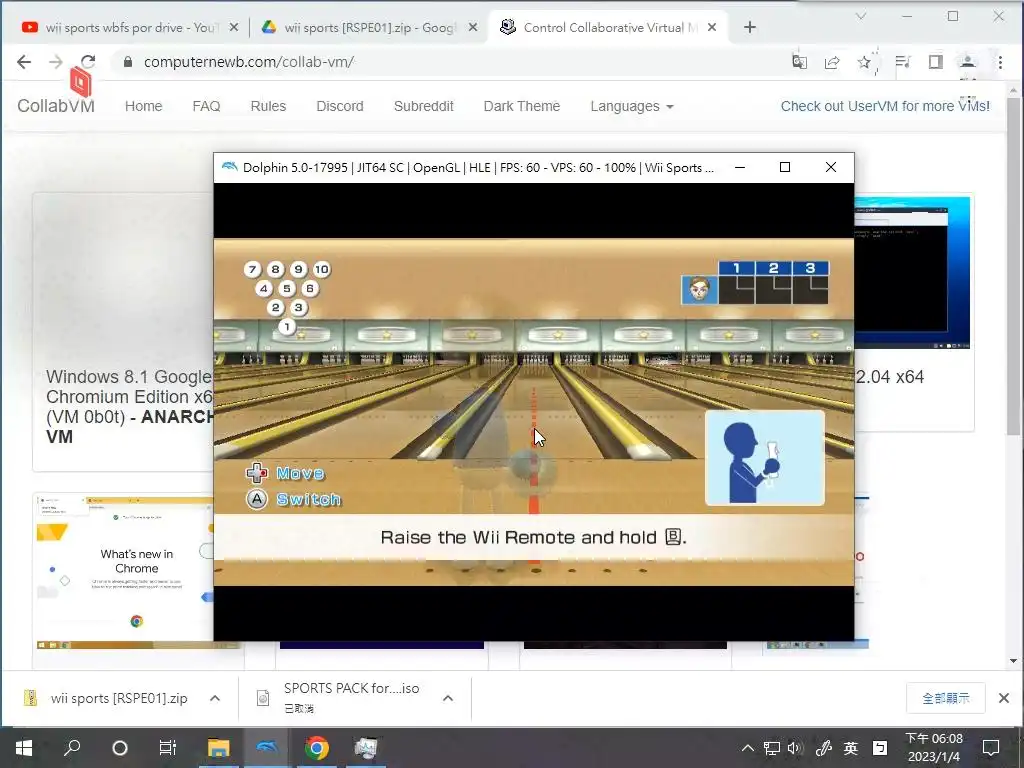Click the 全部顯示 show all downloads button
Viewport: 1024px width, 768px height.
[946, 698]
